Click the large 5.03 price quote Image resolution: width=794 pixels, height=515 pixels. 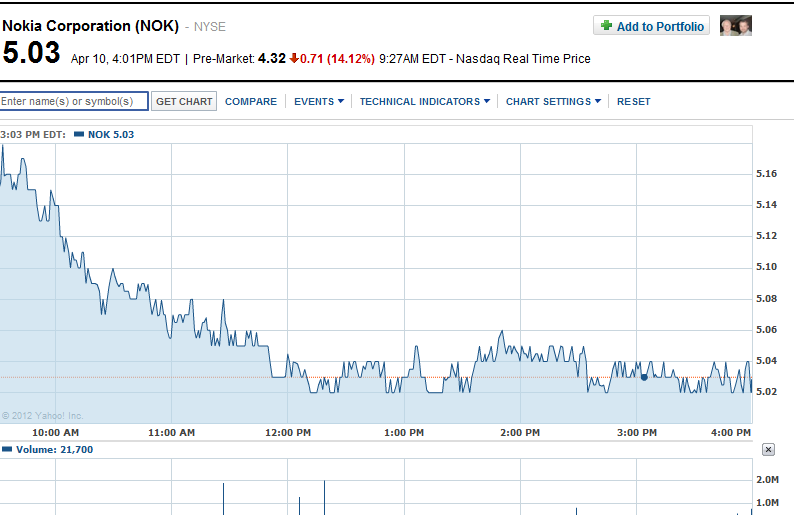click(31, 52)
